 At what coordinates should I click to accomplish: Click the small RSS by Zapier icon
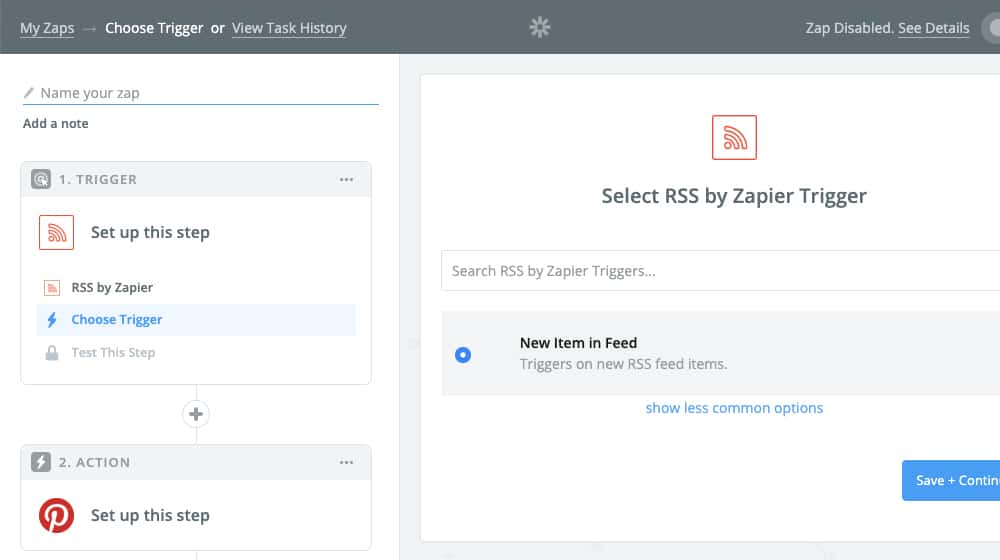click(52, 288)
